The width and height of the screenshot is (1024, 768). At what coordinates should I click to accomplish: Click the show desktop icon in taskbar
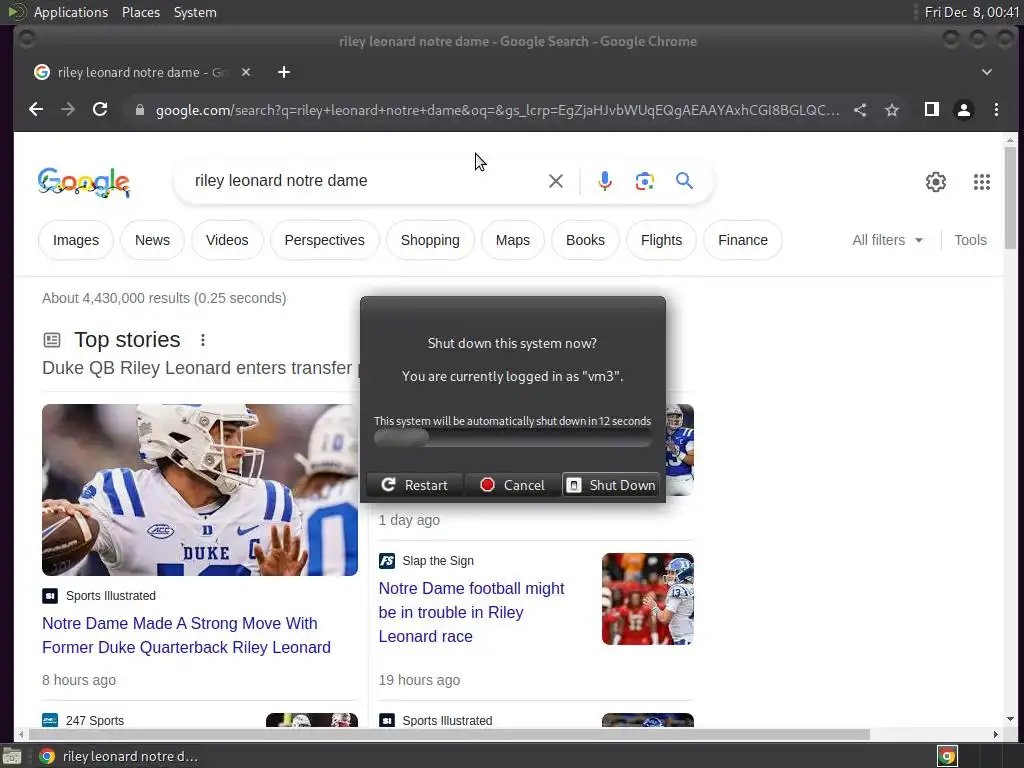12,756
